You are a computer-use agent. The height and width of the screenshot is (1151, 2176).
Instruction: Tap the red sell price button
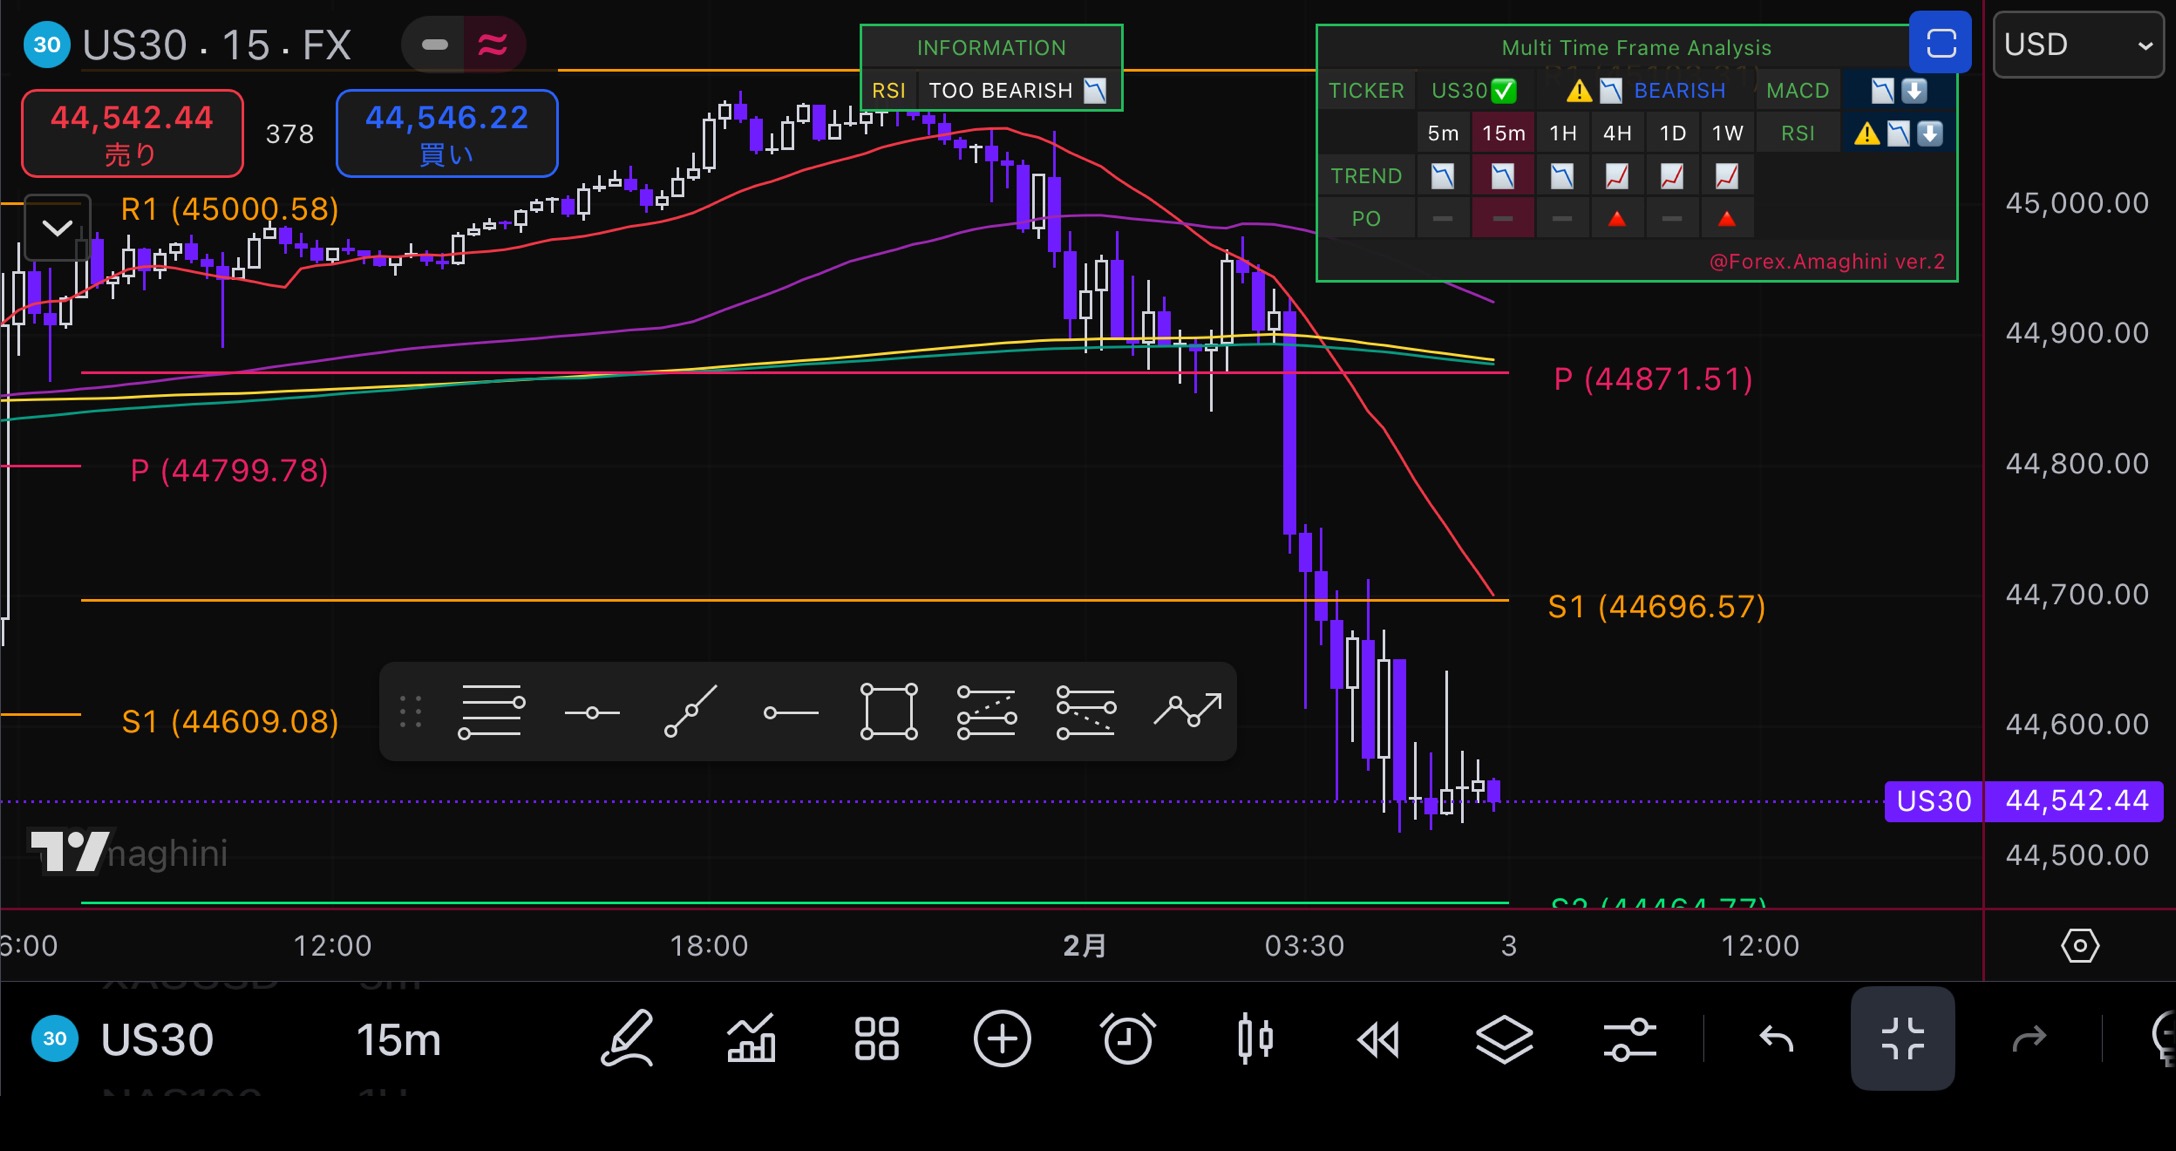coord(132,133)
